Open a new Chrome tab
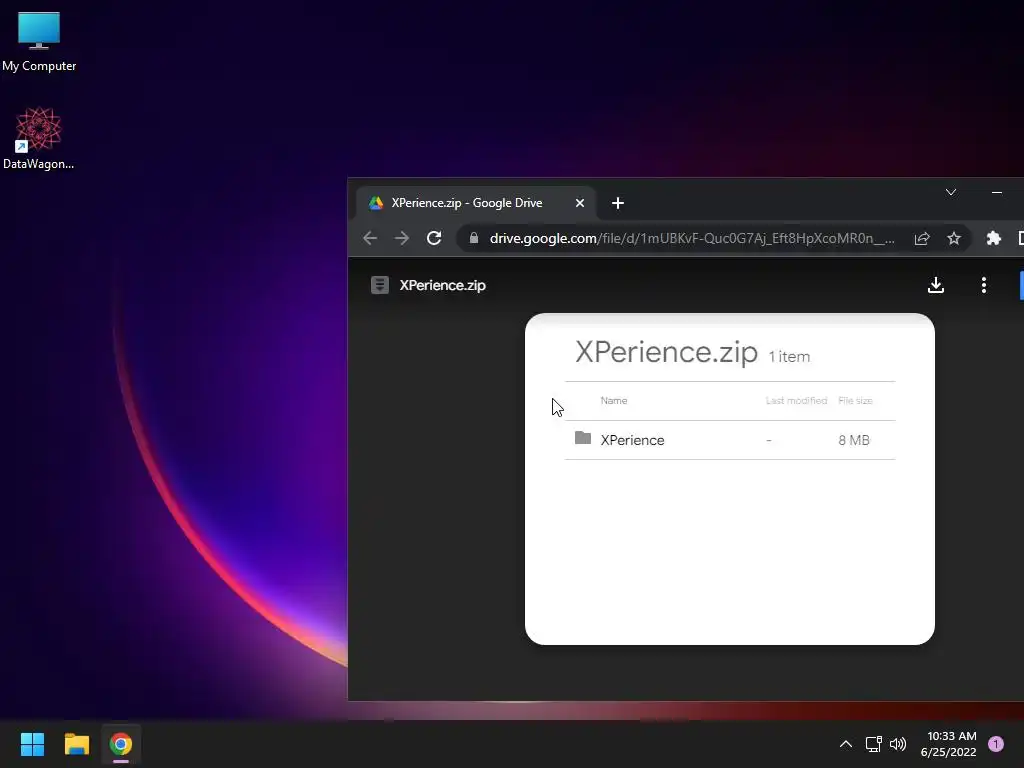Image resolution: width=1024 pixels, height=768 pixels. [618, 203]
